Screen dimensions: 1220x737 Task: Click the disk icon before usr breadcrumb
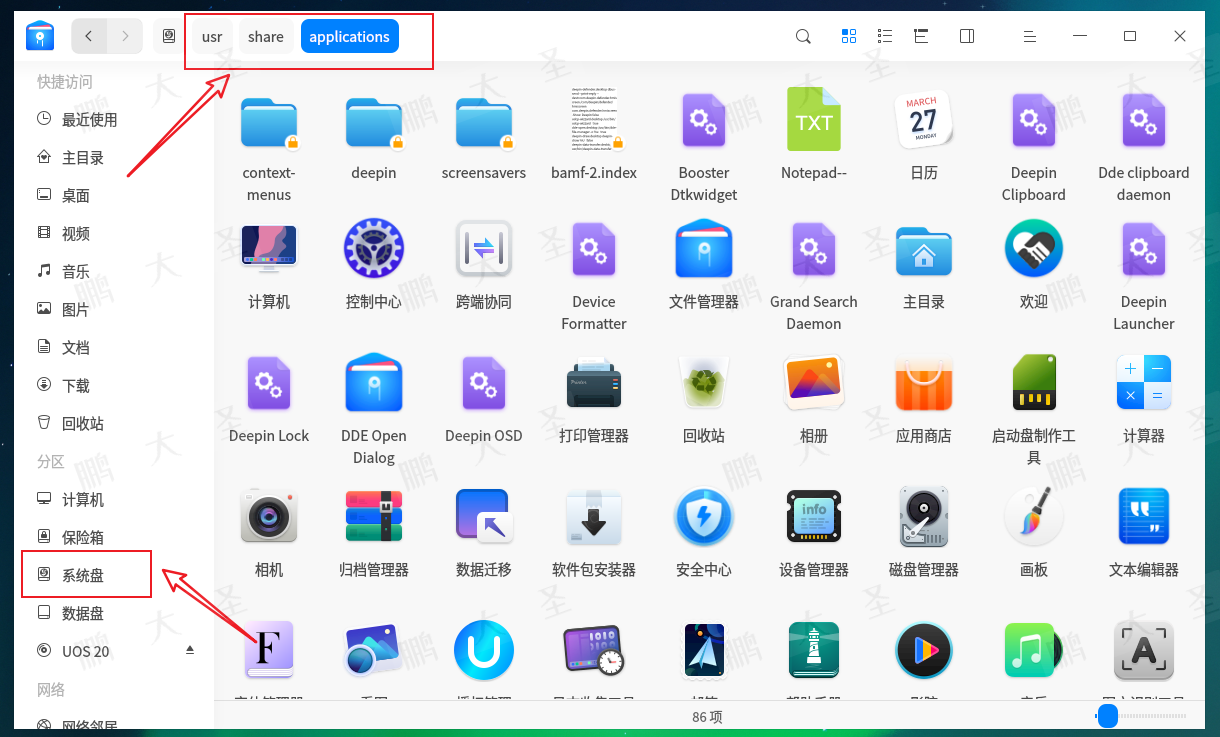(168, 36)
